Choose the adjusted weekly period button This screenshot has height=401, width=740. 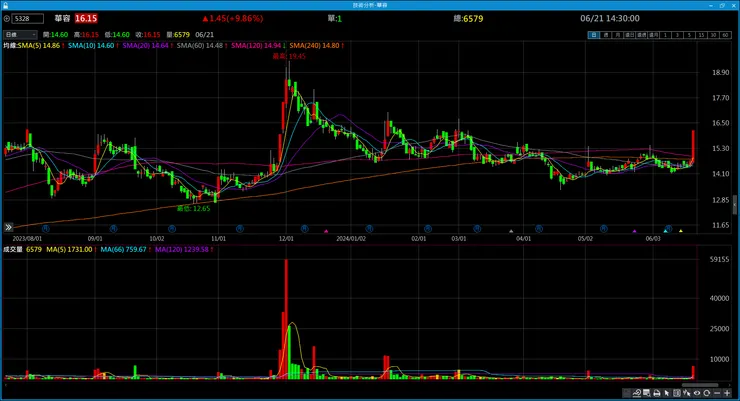point(641,35)
